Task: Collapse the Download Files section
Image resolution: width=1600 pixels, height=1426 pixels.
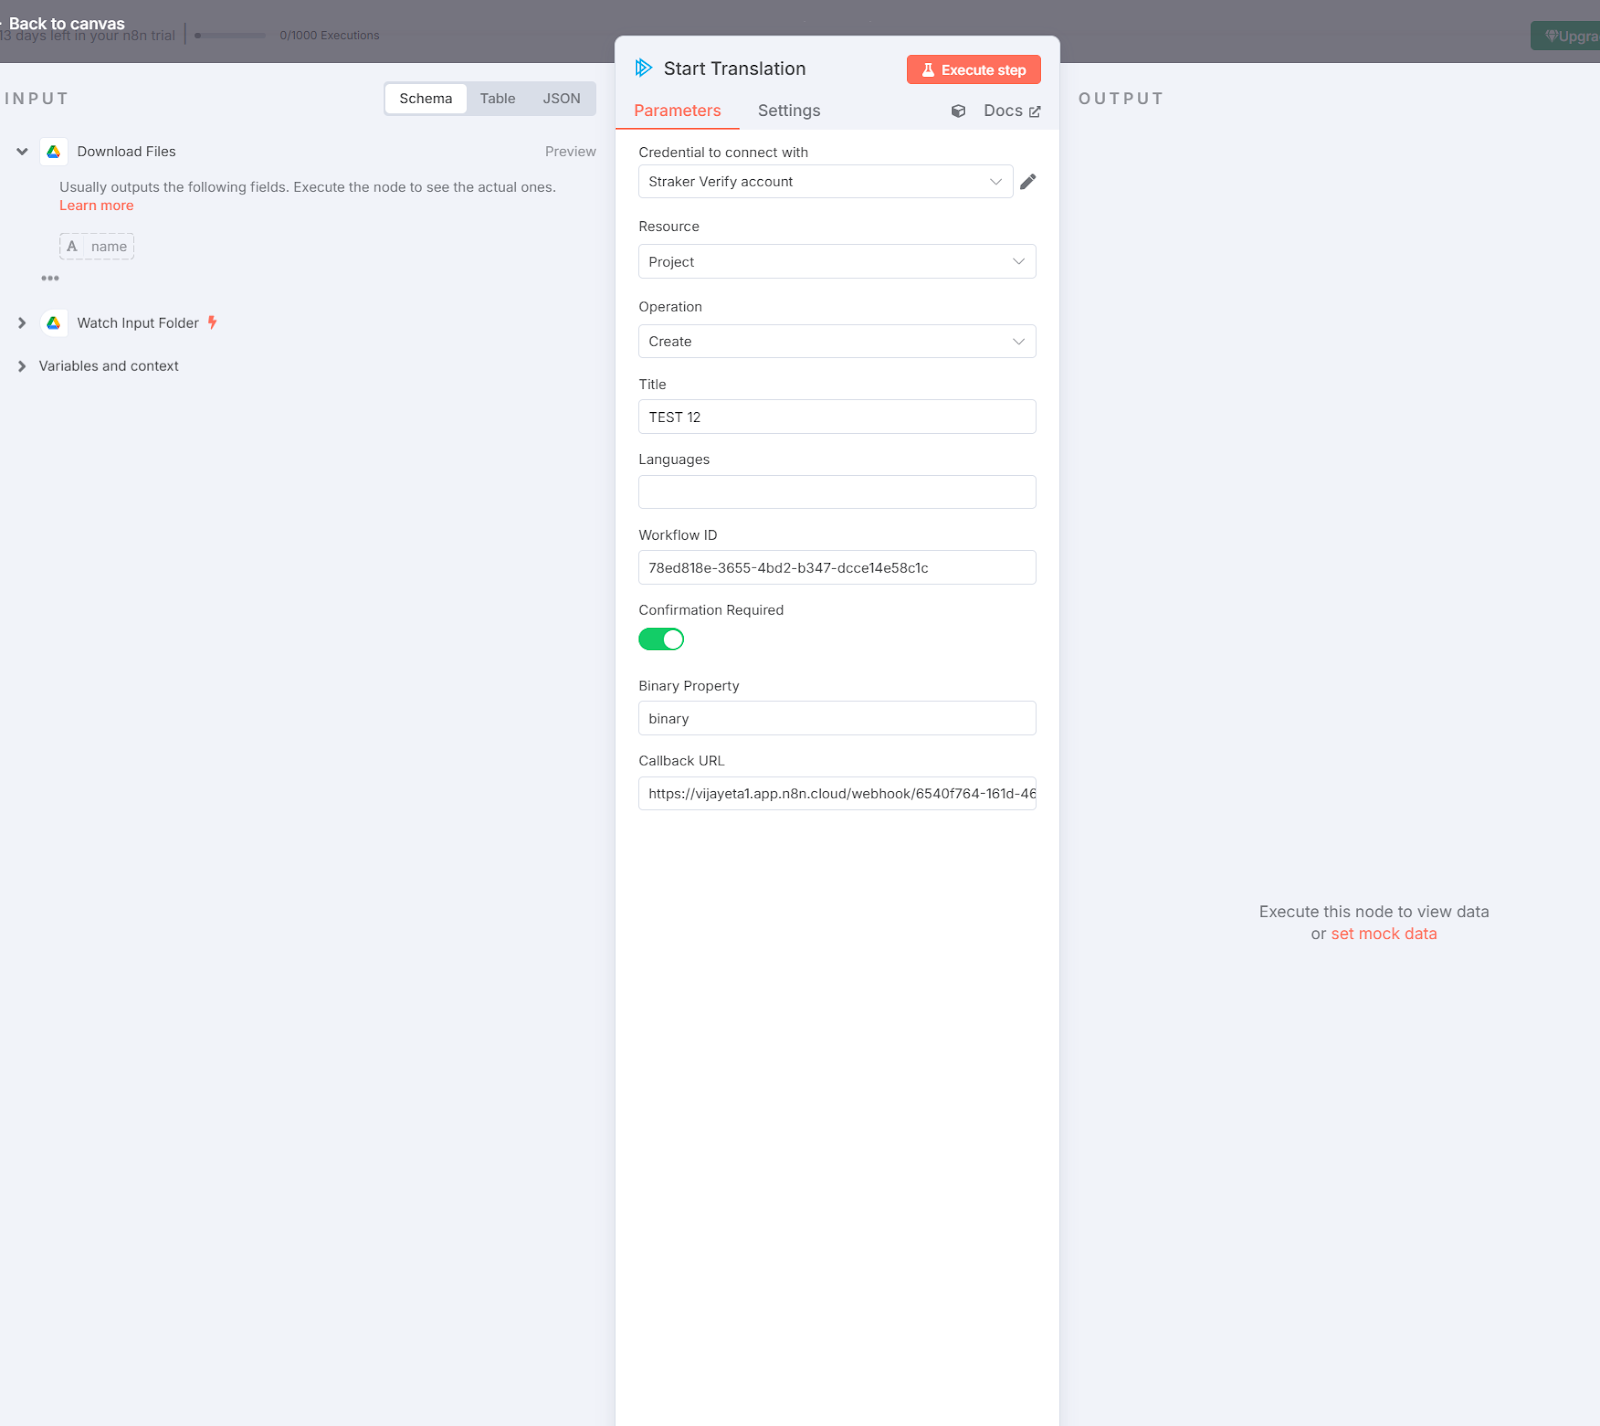Action: click(22, 151)
